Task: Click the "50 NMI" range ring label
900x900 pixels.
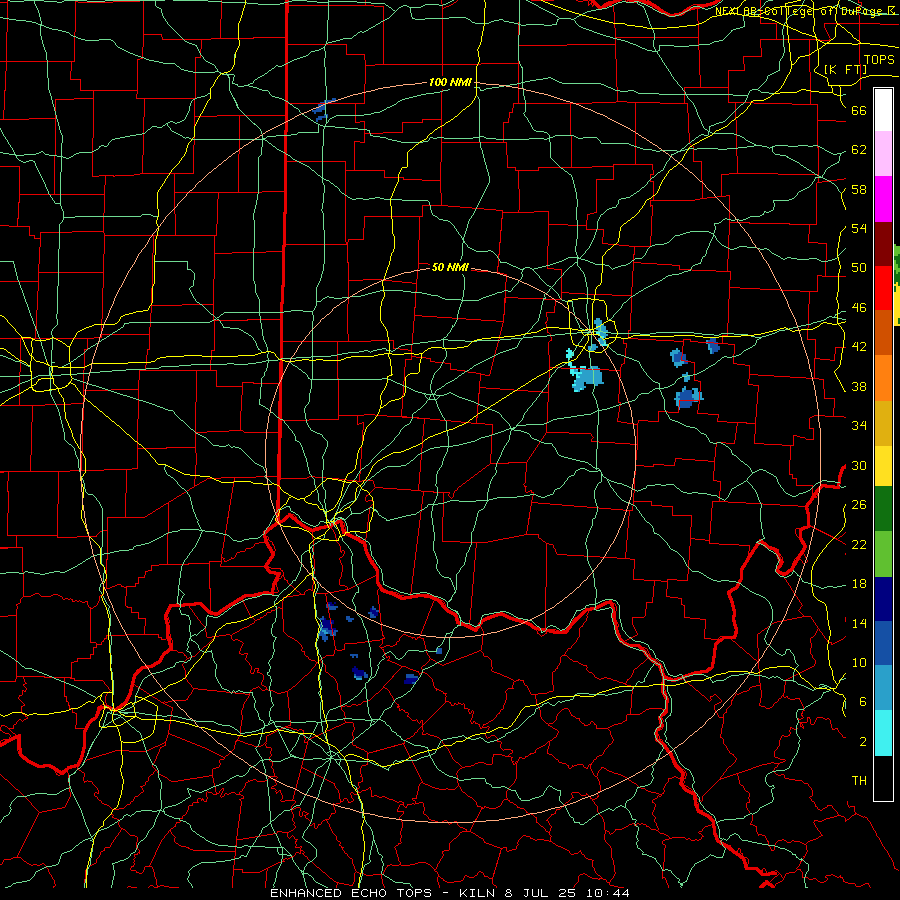Action: 450,267
